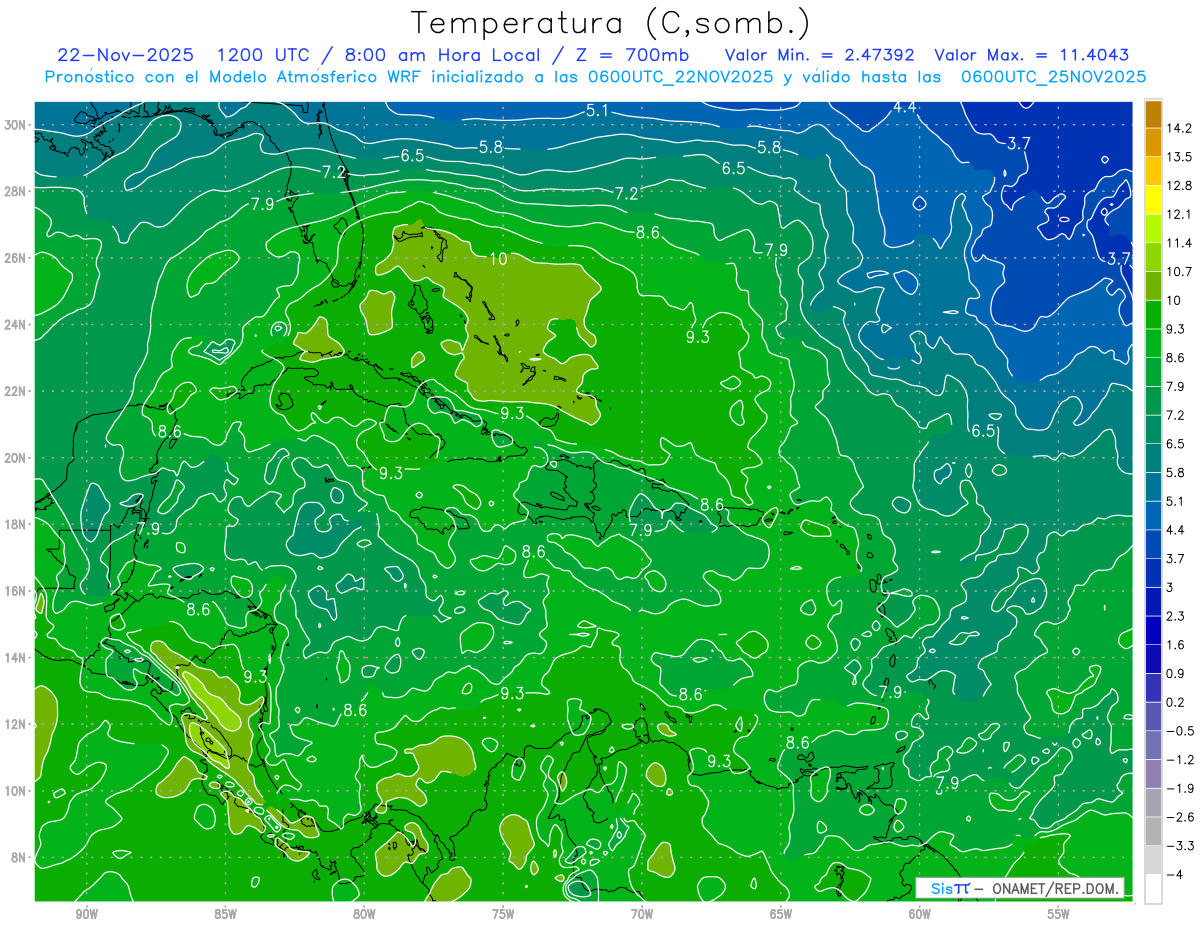Click the "SisTT - ONAMET/REP.DOM." credit box
1200x927 pixels.
[1019, 888]
